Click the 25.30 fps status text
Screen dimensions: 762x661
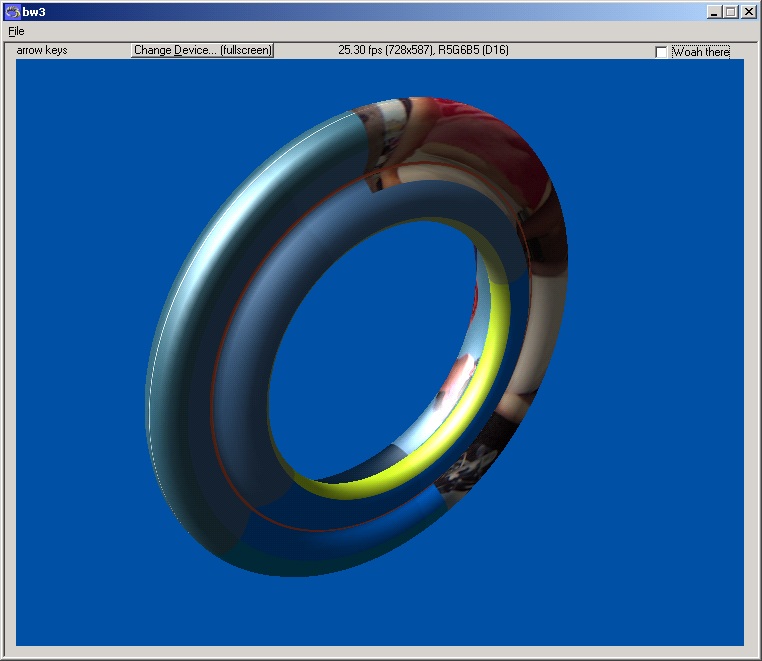(423, 50)
